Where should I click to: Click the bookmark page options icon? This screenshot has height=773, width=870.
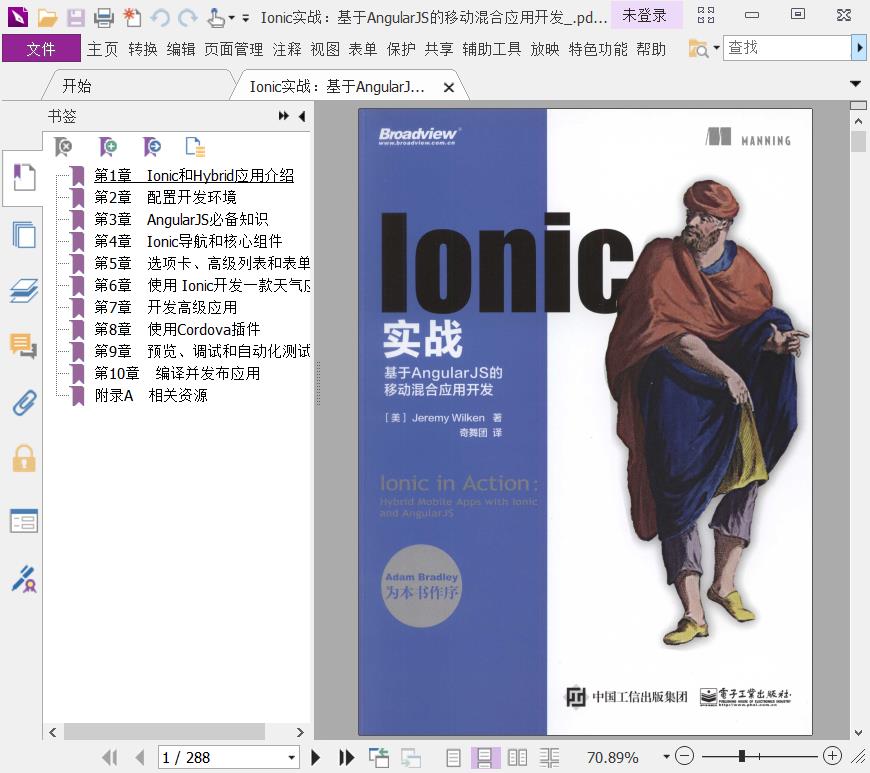click(x=195, y=147)
